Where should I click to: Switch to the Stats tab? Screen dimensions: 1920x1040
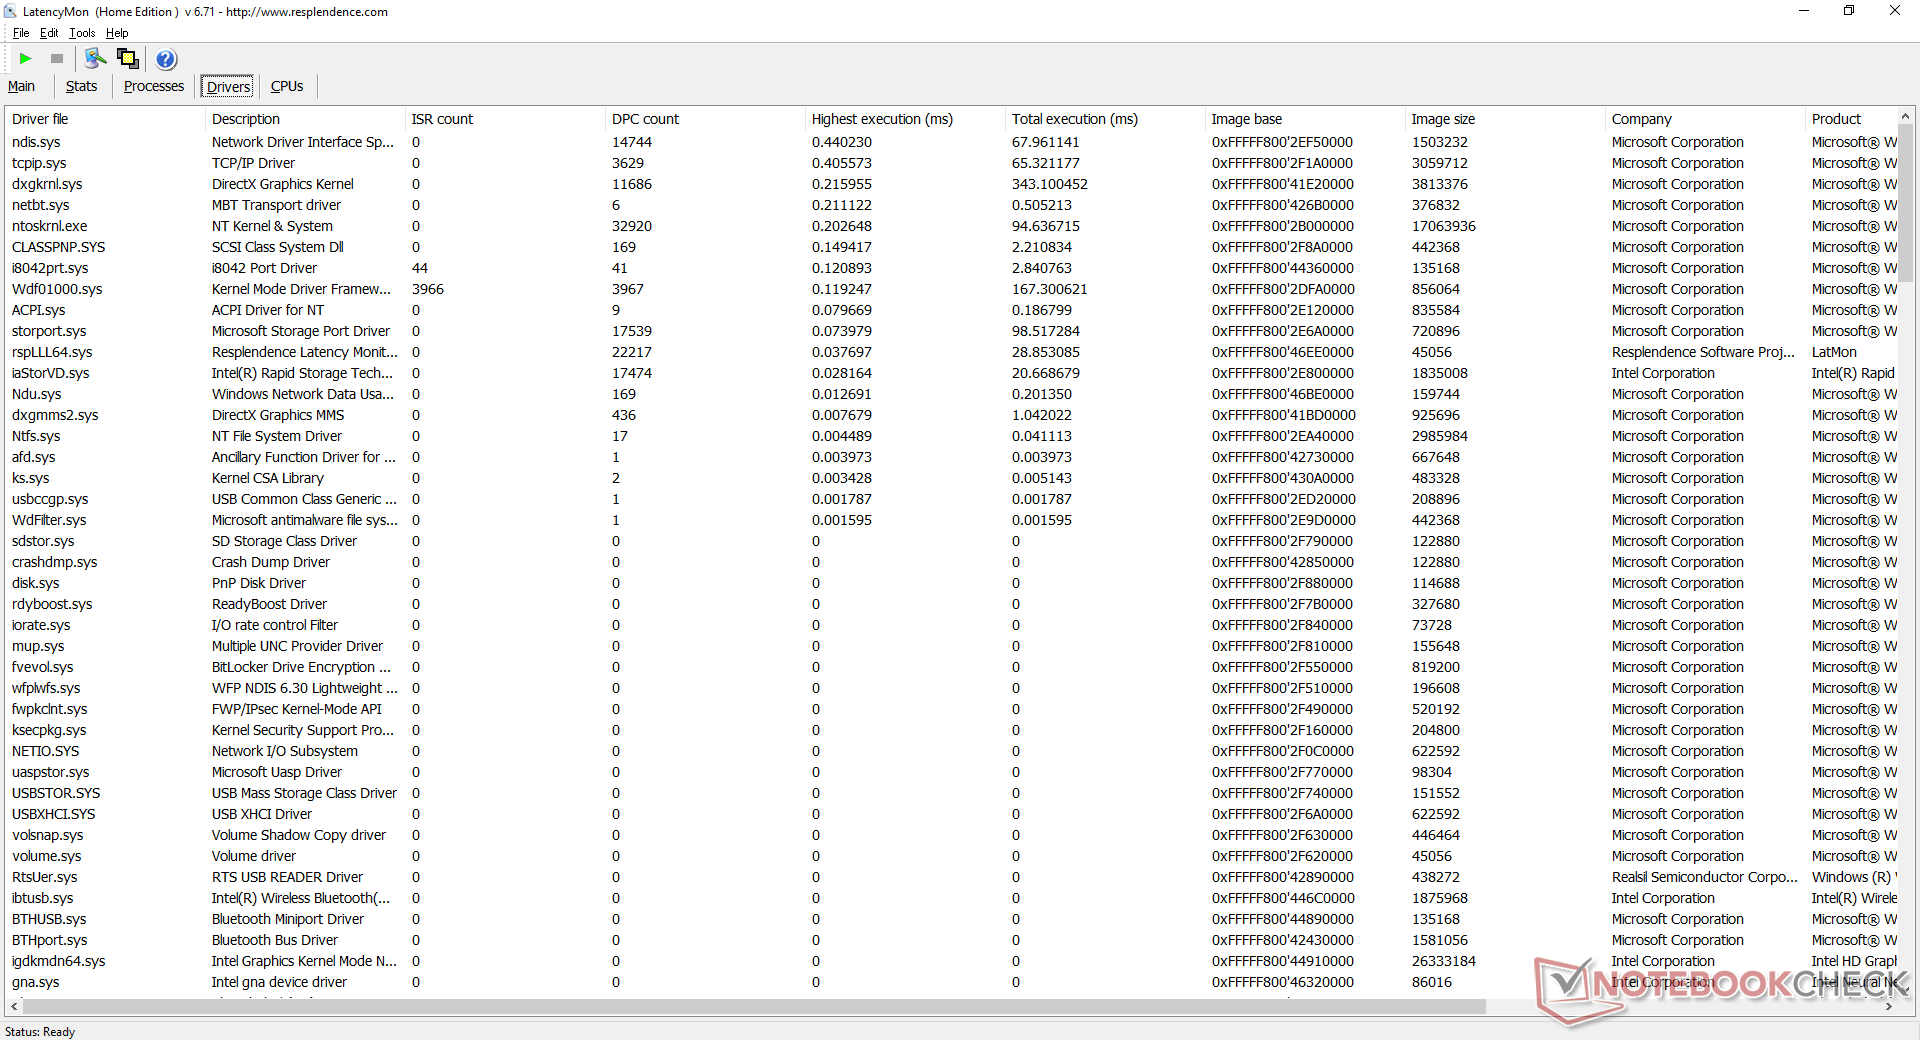[81, 86]
